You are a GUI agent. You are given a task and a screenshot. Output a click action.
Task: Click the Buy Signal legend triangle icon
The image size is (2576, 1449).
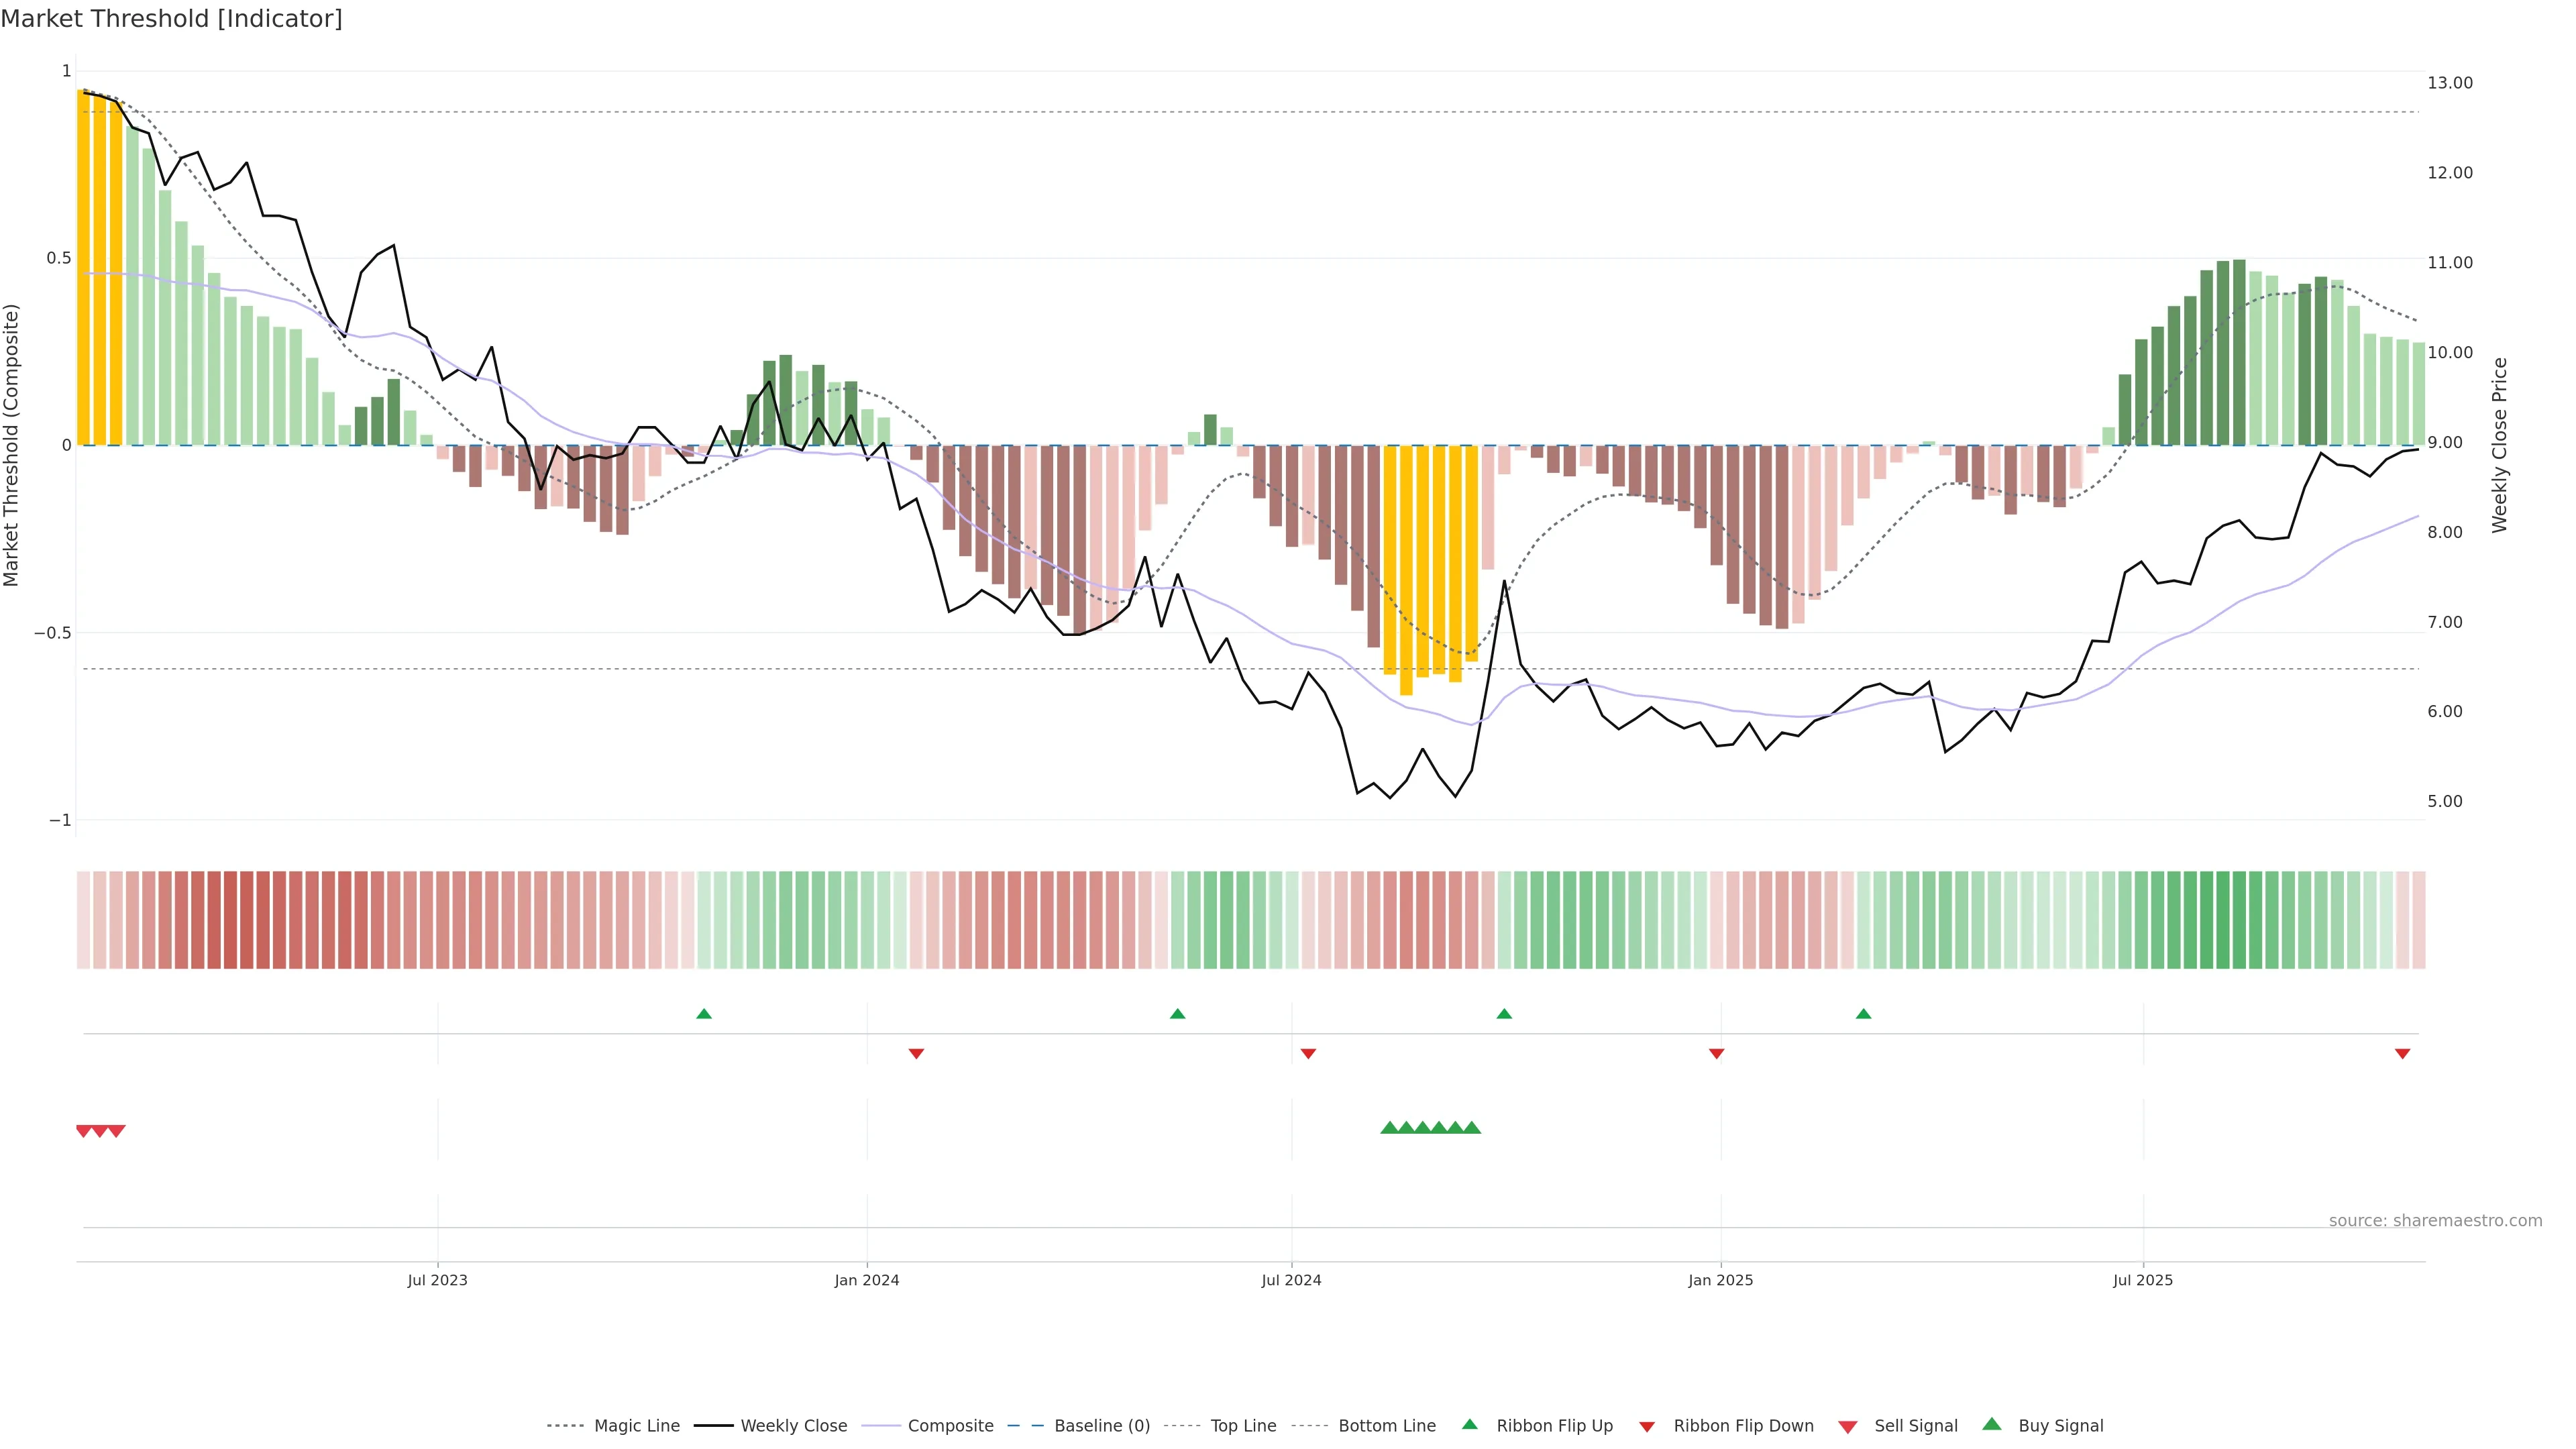1992,1424
